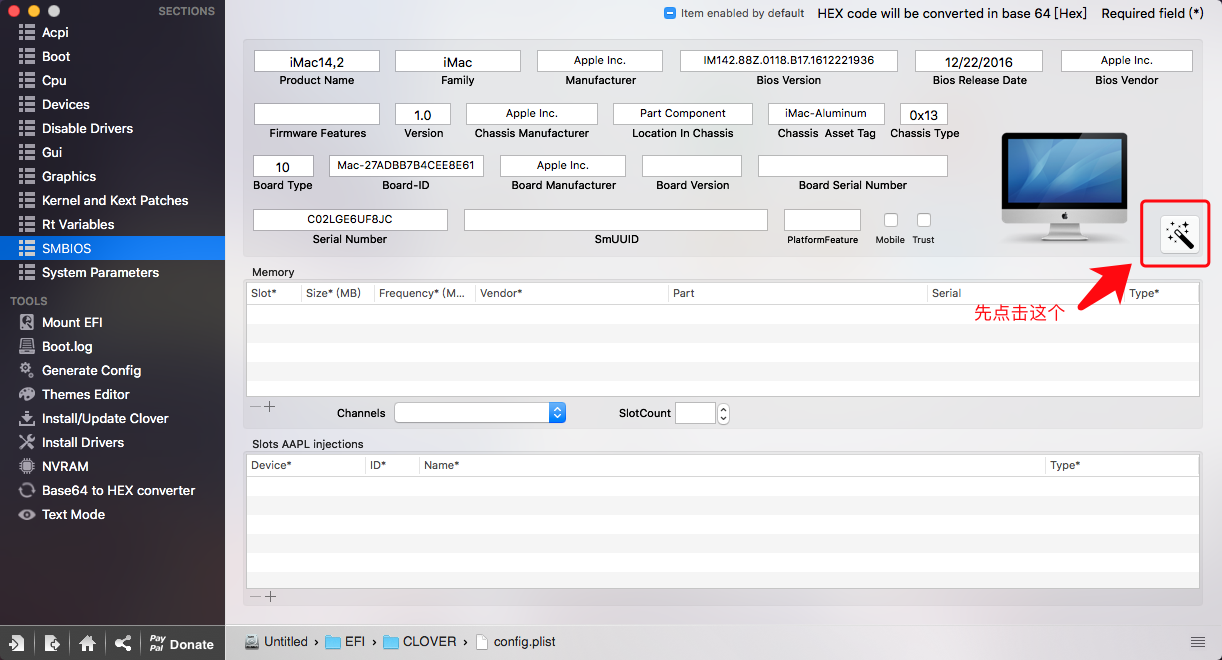Image resolution: width=1222 pixels, height=660 pixels.
Task: Toggle the Trust checkbox
Action: tap(924, 220)
